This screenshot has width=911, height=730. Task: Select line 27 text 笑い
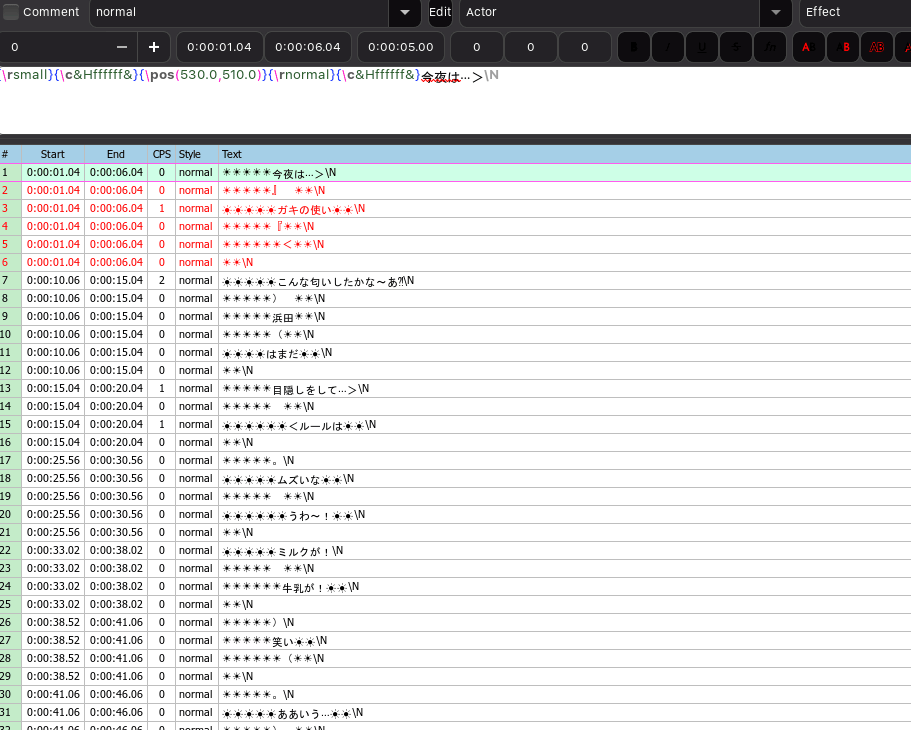[283, 642]
